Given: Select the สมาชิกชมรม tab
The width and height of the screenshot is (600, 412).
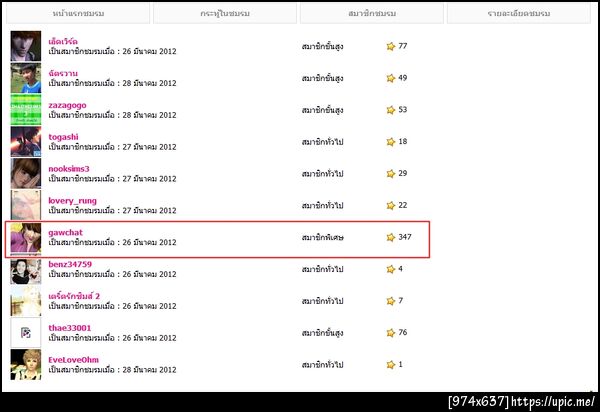Looking at the screenshot, I should click(372, 13).
